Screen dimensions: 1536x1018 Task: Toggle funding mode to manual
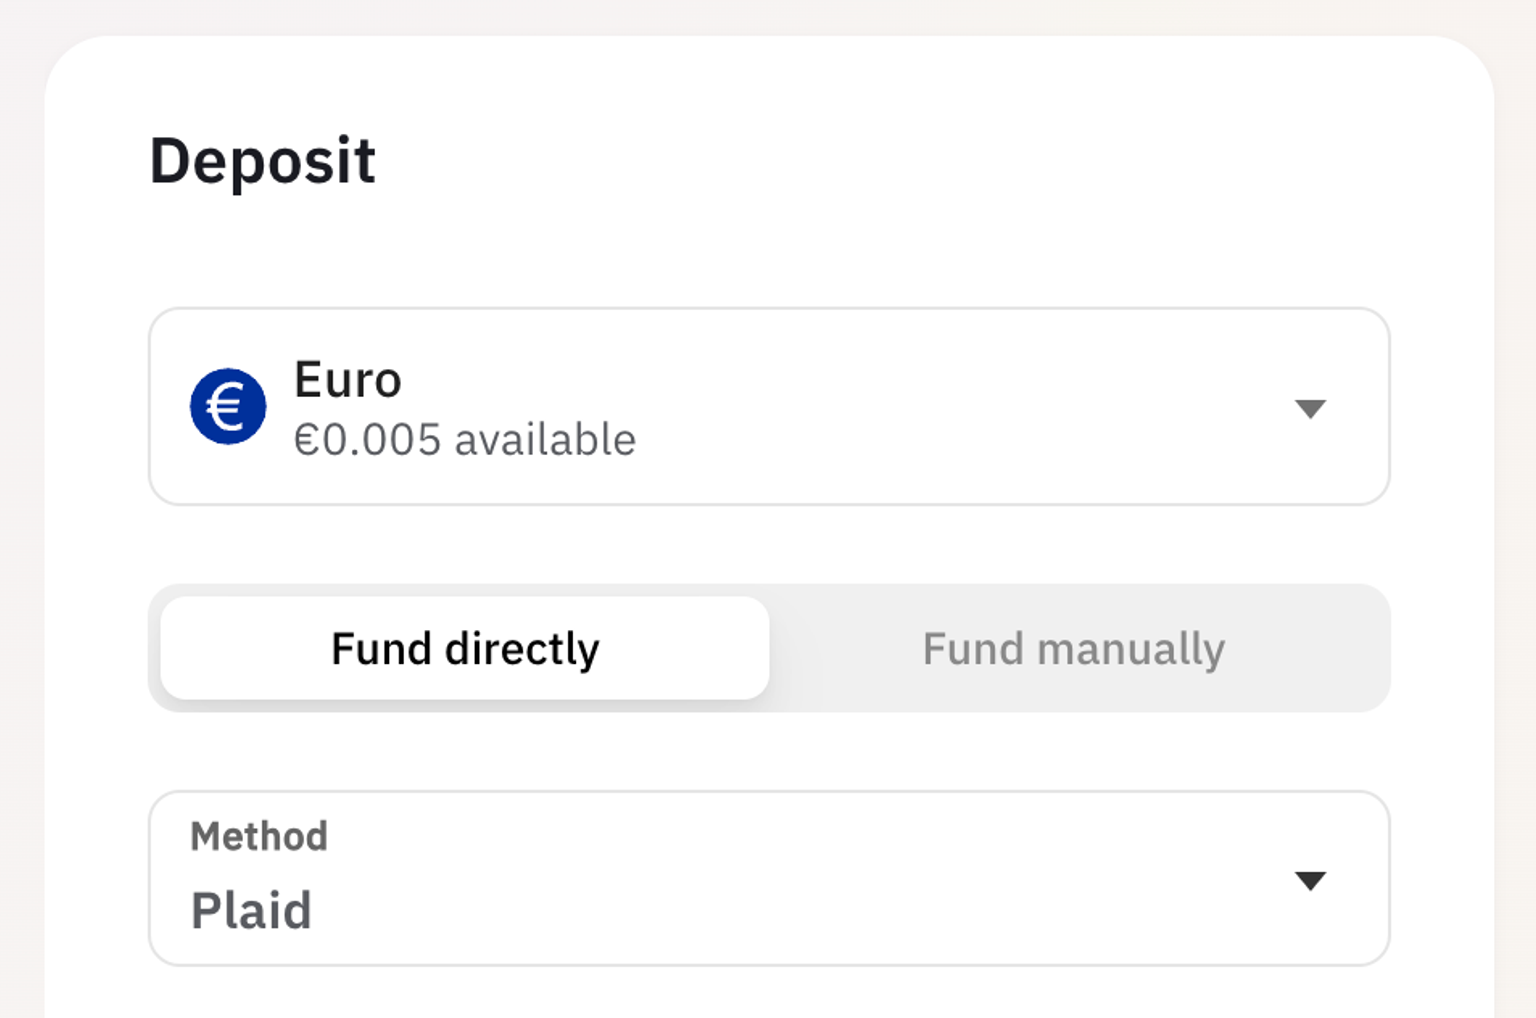point(1073,648)
